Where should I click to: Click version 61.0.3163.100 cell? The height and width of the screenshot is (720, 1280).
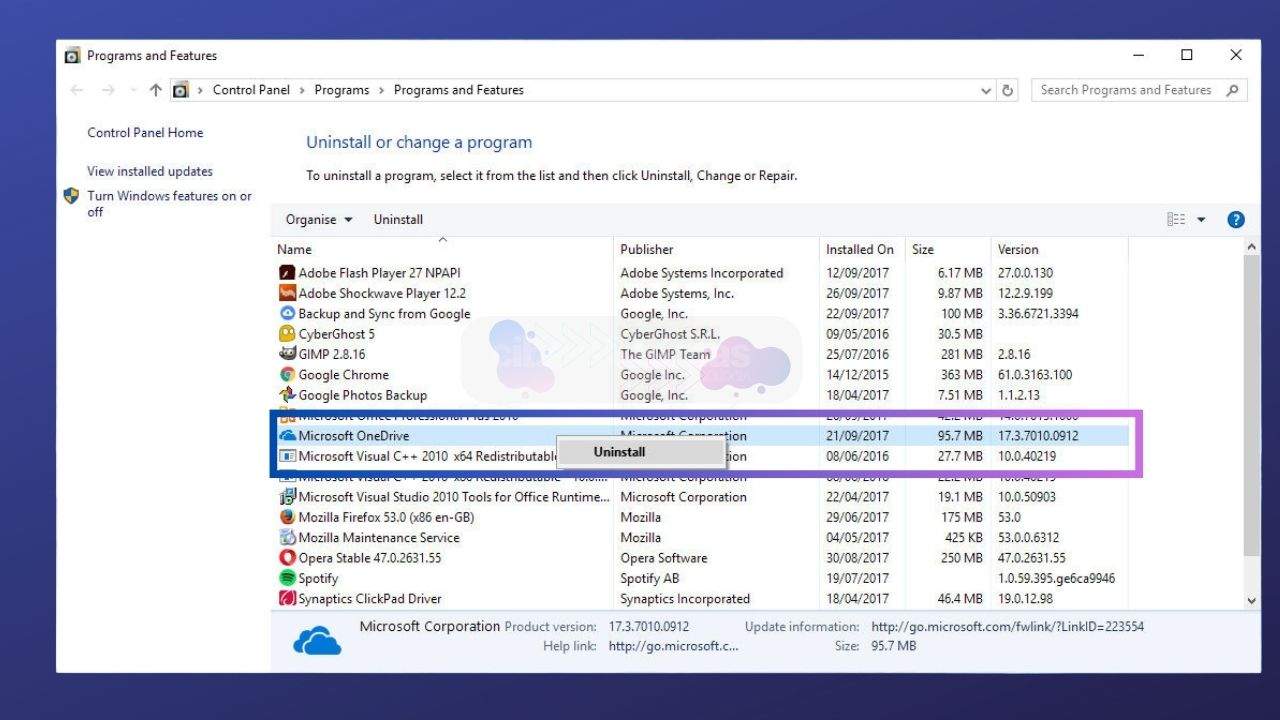click(x=1035, y=375)
